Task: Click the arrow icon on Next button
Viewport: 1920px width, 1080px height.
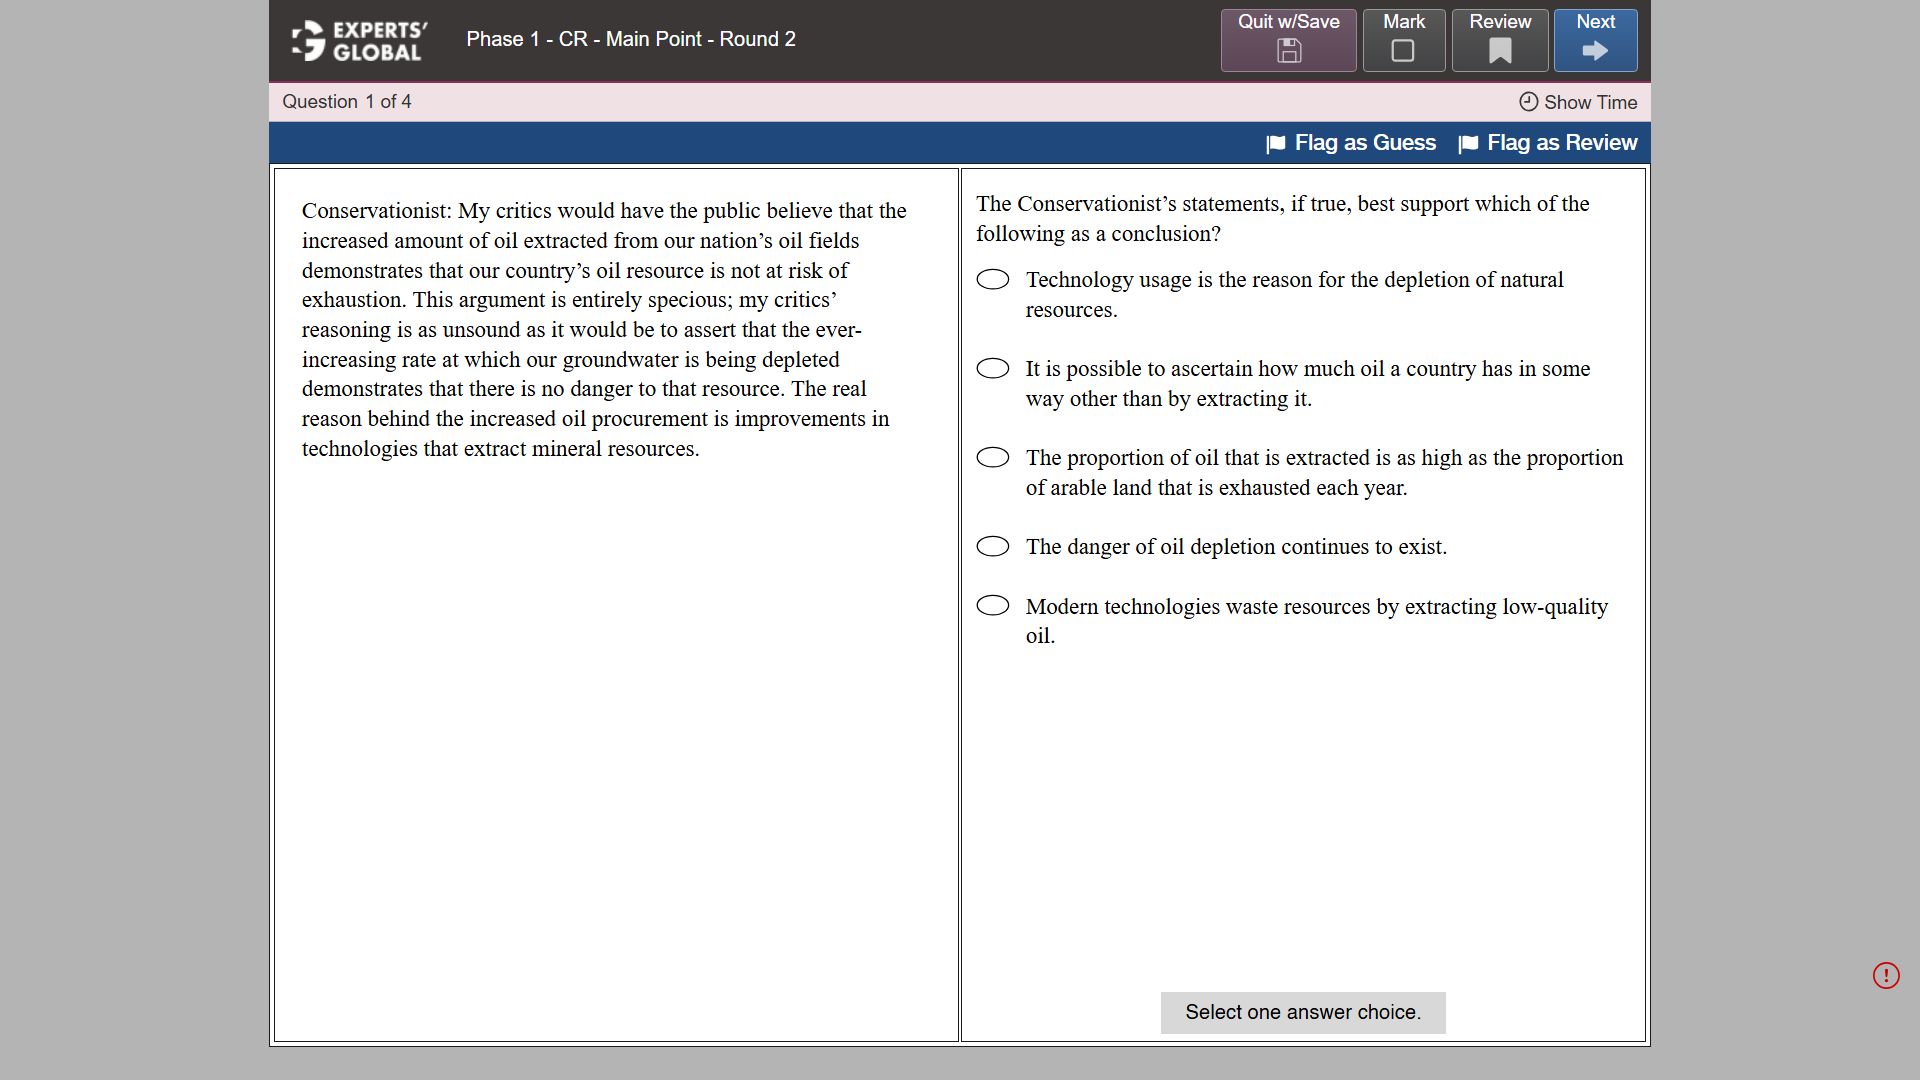Action: tap(1594, 52)
